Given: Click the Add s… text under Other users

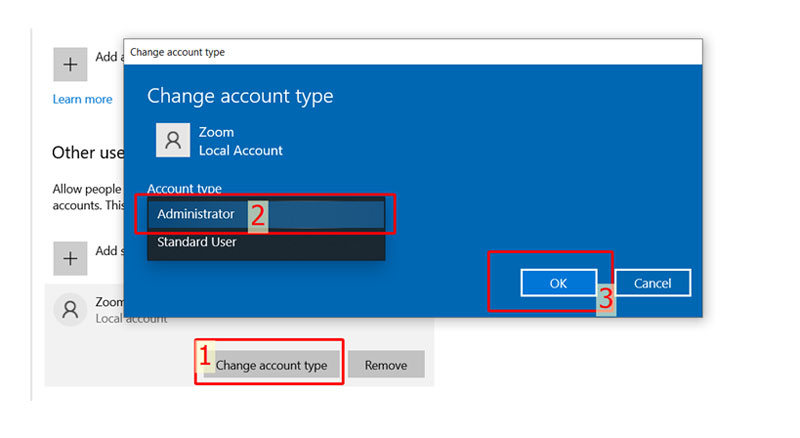Looking at the screenshot, I should pos(107,251).
